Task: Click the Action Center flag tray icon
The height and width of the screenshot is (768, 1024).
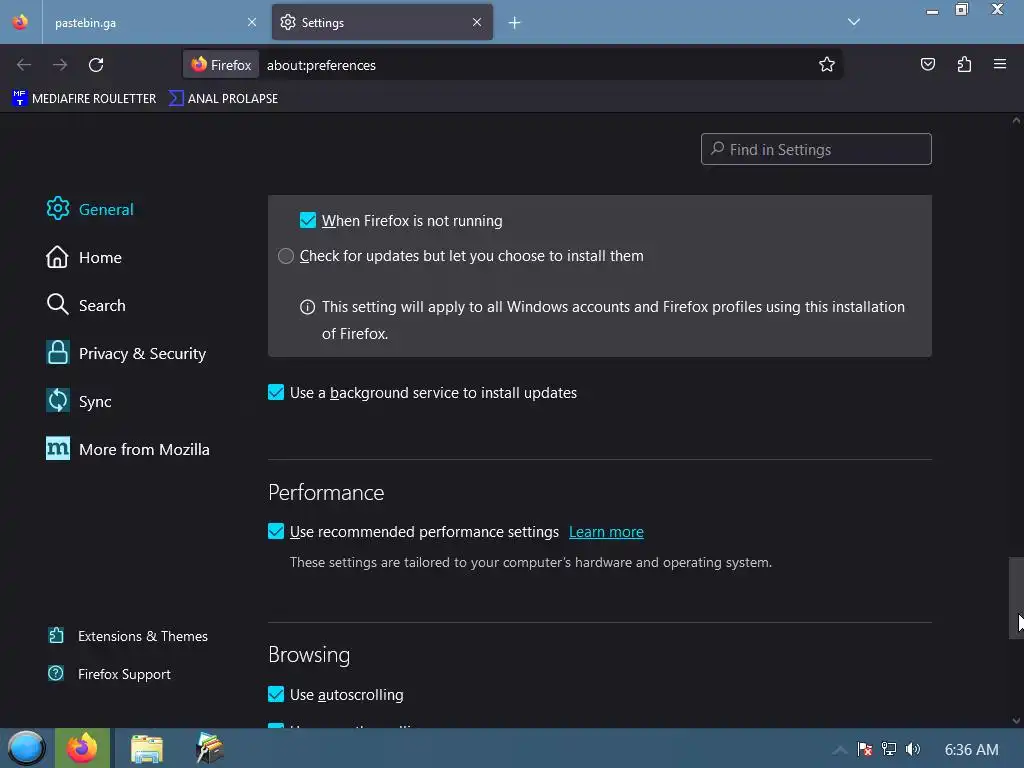Action: (x=865, y=749)
